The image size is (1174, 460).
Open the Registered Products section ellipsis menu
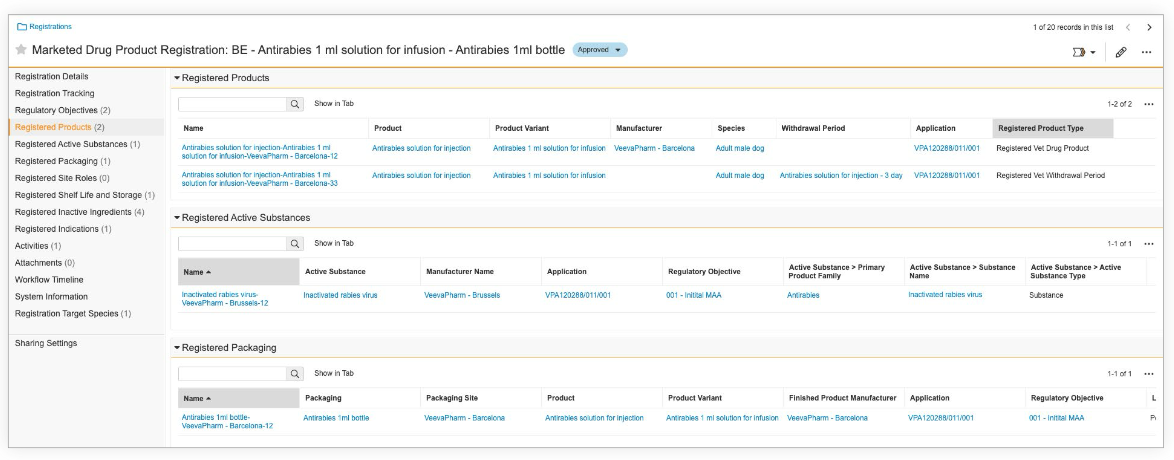tap(1149, 104)
